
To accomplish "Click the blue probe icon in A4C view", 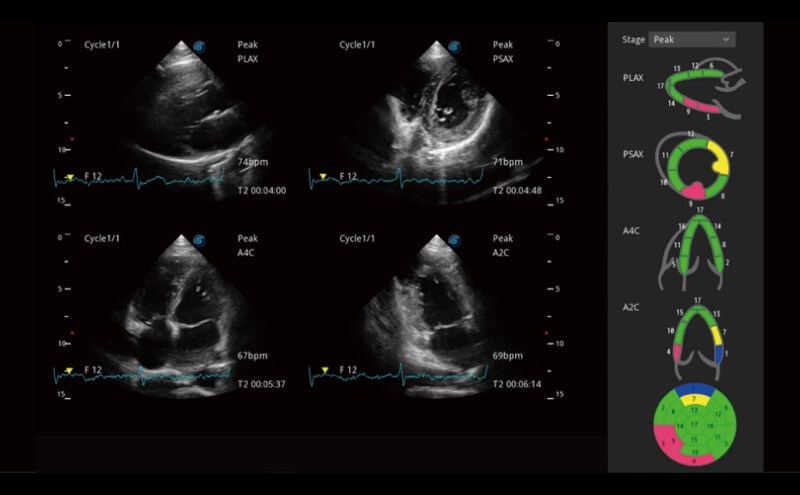I will click(200, 240).
